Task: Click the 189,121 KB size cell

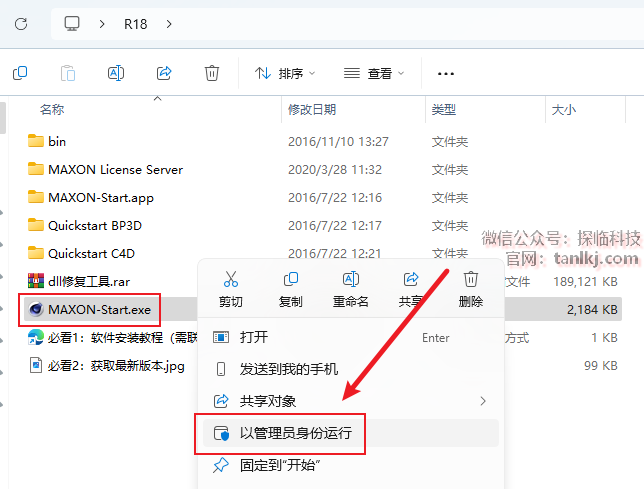Action: (585, 282)
